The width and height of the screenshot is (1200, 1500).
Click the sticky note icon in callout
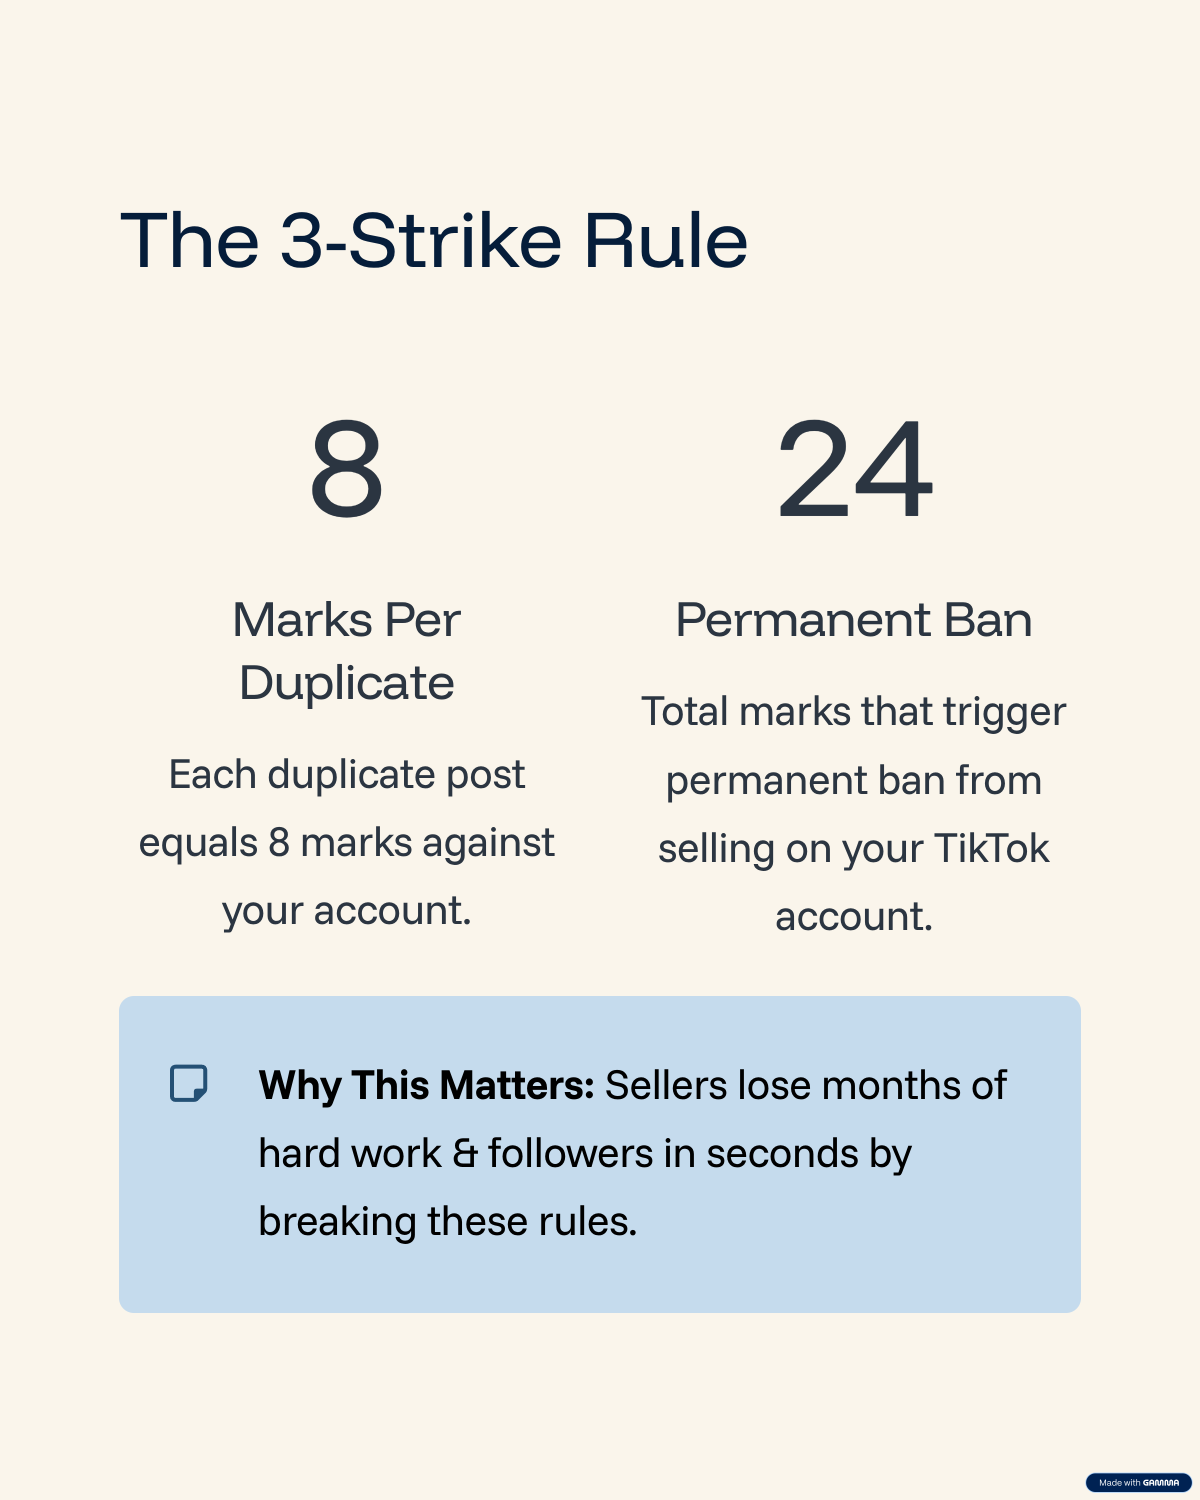point(188,1083)
